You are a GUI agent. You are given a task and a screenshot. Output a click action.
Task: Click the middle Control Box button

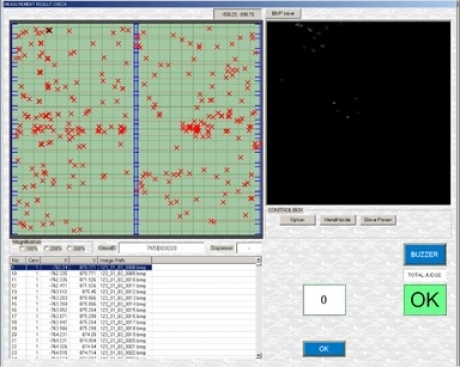(338, 220)
